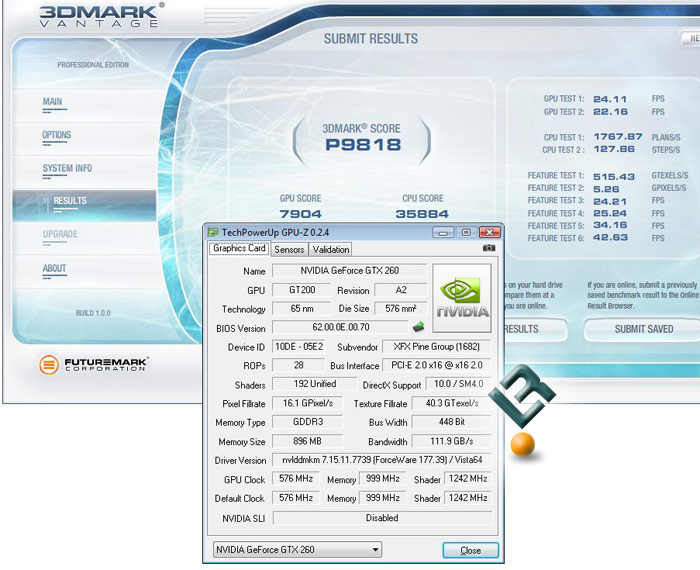Click the Technology field 65 nm
The width and height of the screenshot is (700, 570).
[302, 308]
